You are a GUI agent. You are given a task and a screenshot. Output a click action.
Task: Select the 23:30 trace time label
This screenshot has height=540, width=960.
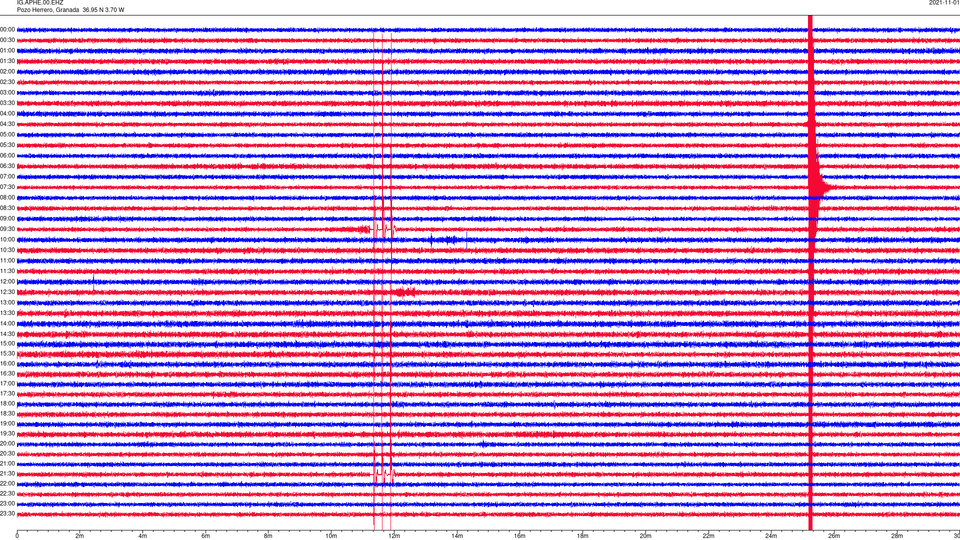tap(8, 514)
